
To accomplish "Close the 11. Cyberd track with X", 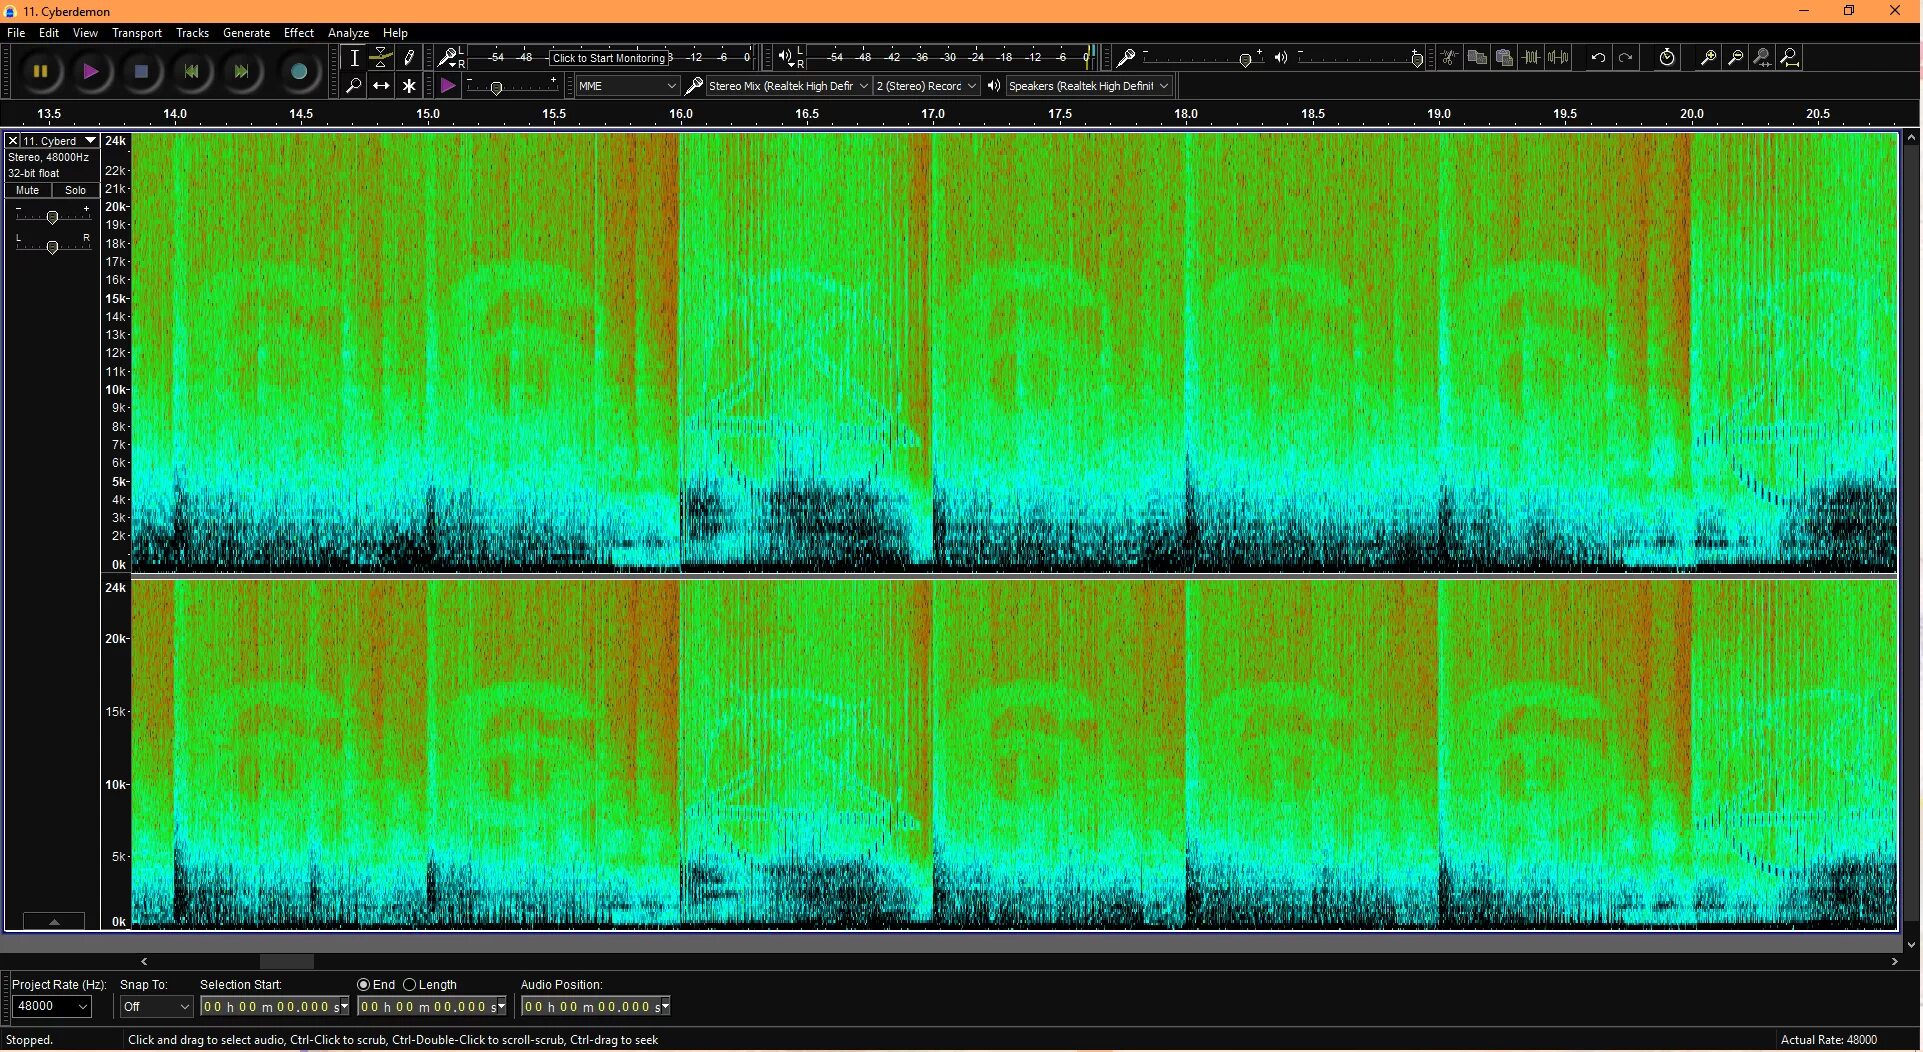I will point(13,141).
